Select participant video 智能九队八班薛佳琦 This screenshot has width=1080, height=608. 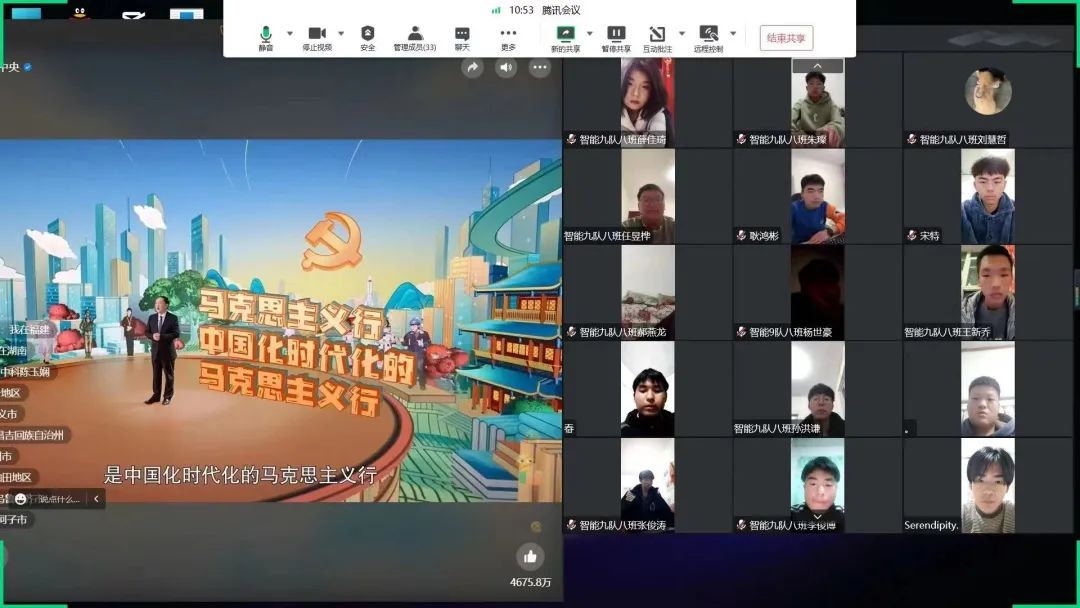click(x=647, y=103)
